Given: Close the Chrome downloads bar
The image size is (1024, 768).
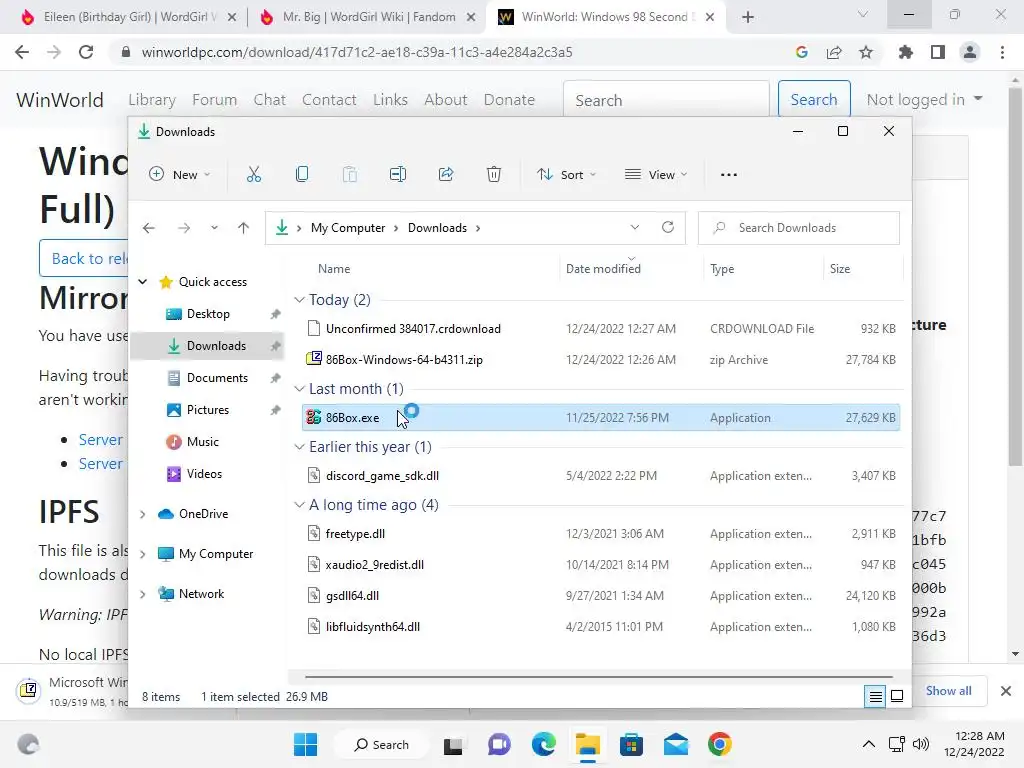Looking at the screenshot, I should click(x=1006, y=691).
